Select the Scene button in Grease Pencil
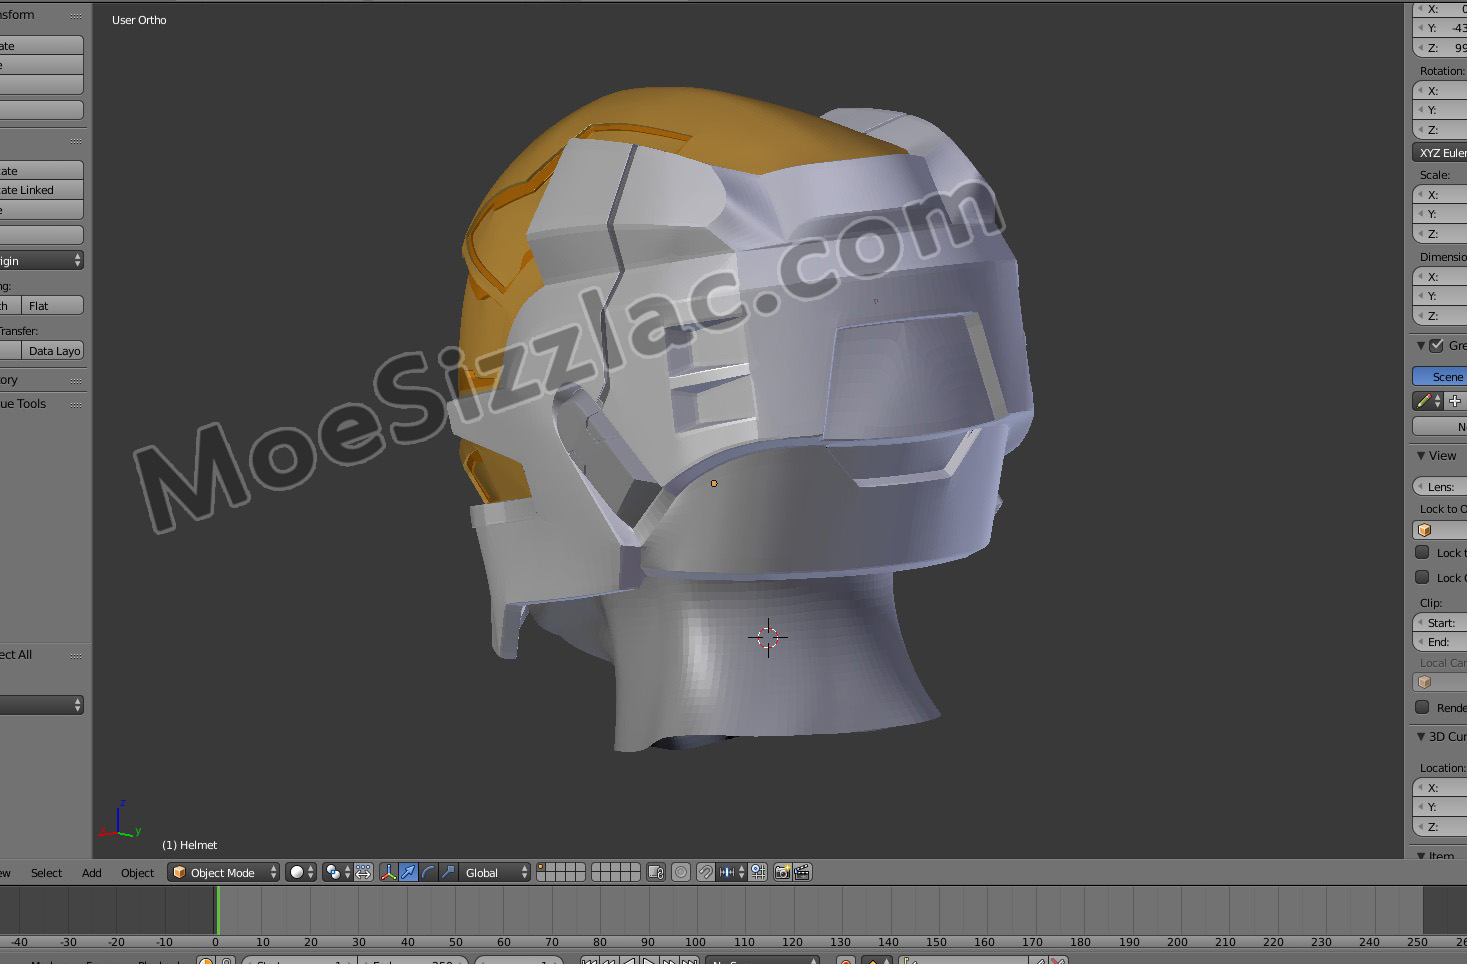The width and height of the screenshot is (1467, 964). tap(1439, 376)
